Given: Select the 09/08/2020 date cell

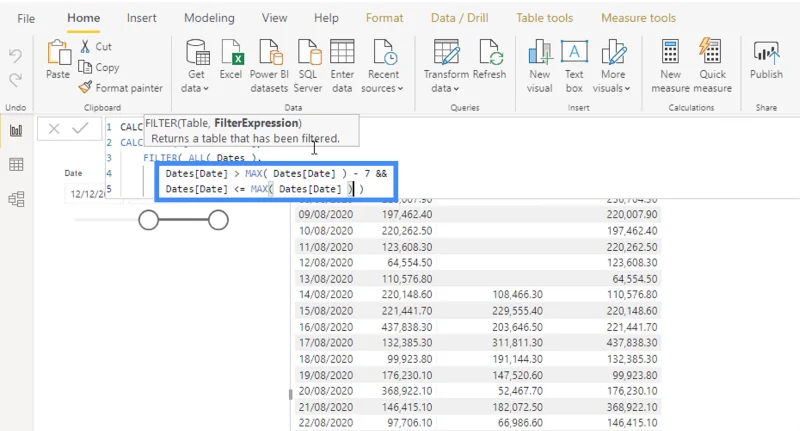Looking at the screenshot, I should point(326,215).
